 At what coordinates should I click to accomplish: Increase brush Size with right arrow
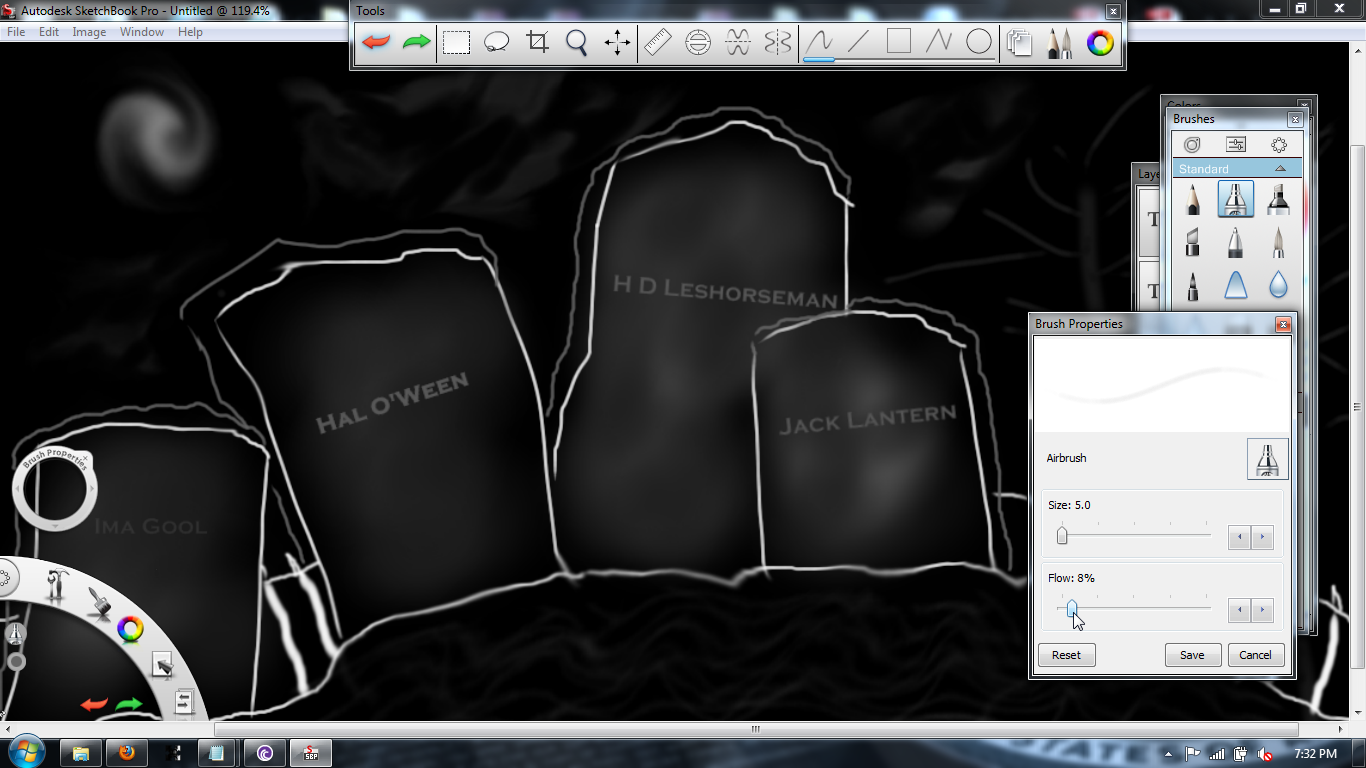[x=1263, y=537]
